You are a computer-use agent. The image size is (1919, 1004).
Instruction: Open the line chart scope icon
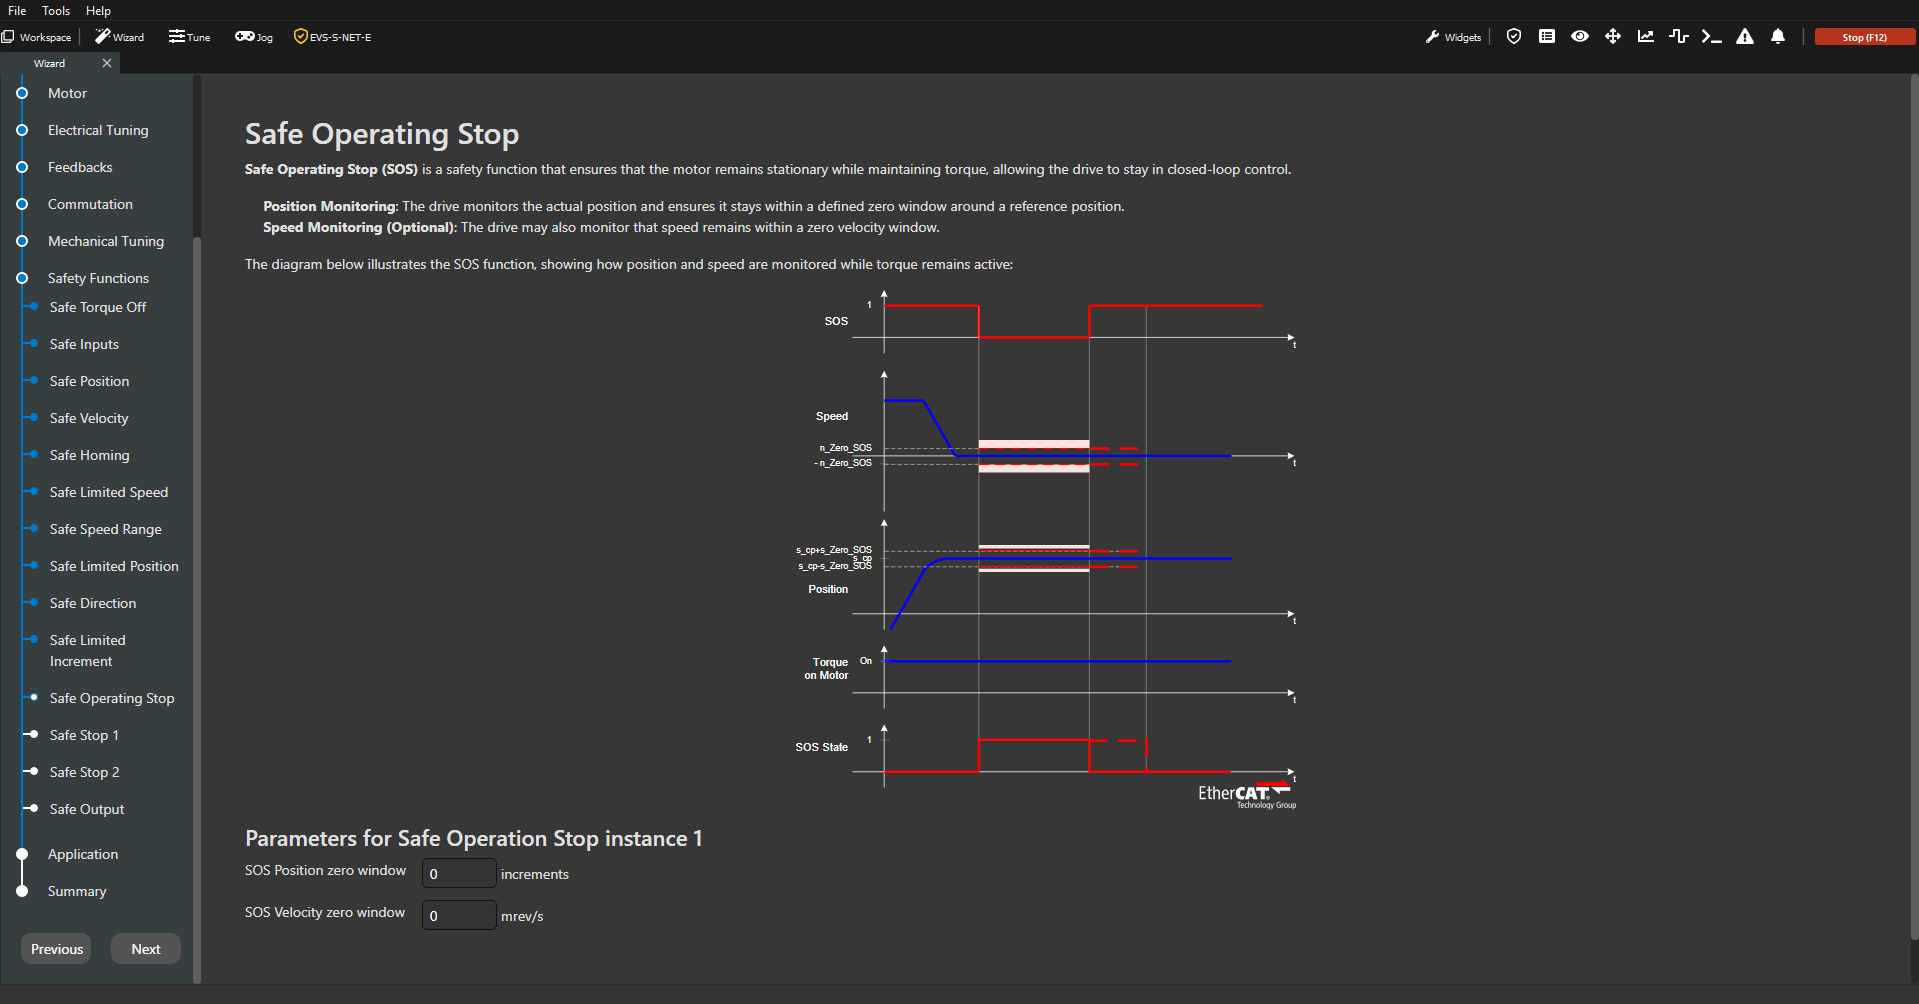pyautogui.click(x=1645, y=37)
